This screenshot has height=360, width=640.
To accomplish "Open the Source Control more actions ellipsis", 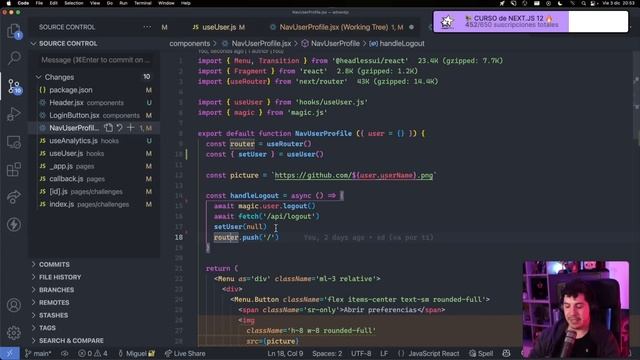I will pyautogui.click(x=147, y=27).
